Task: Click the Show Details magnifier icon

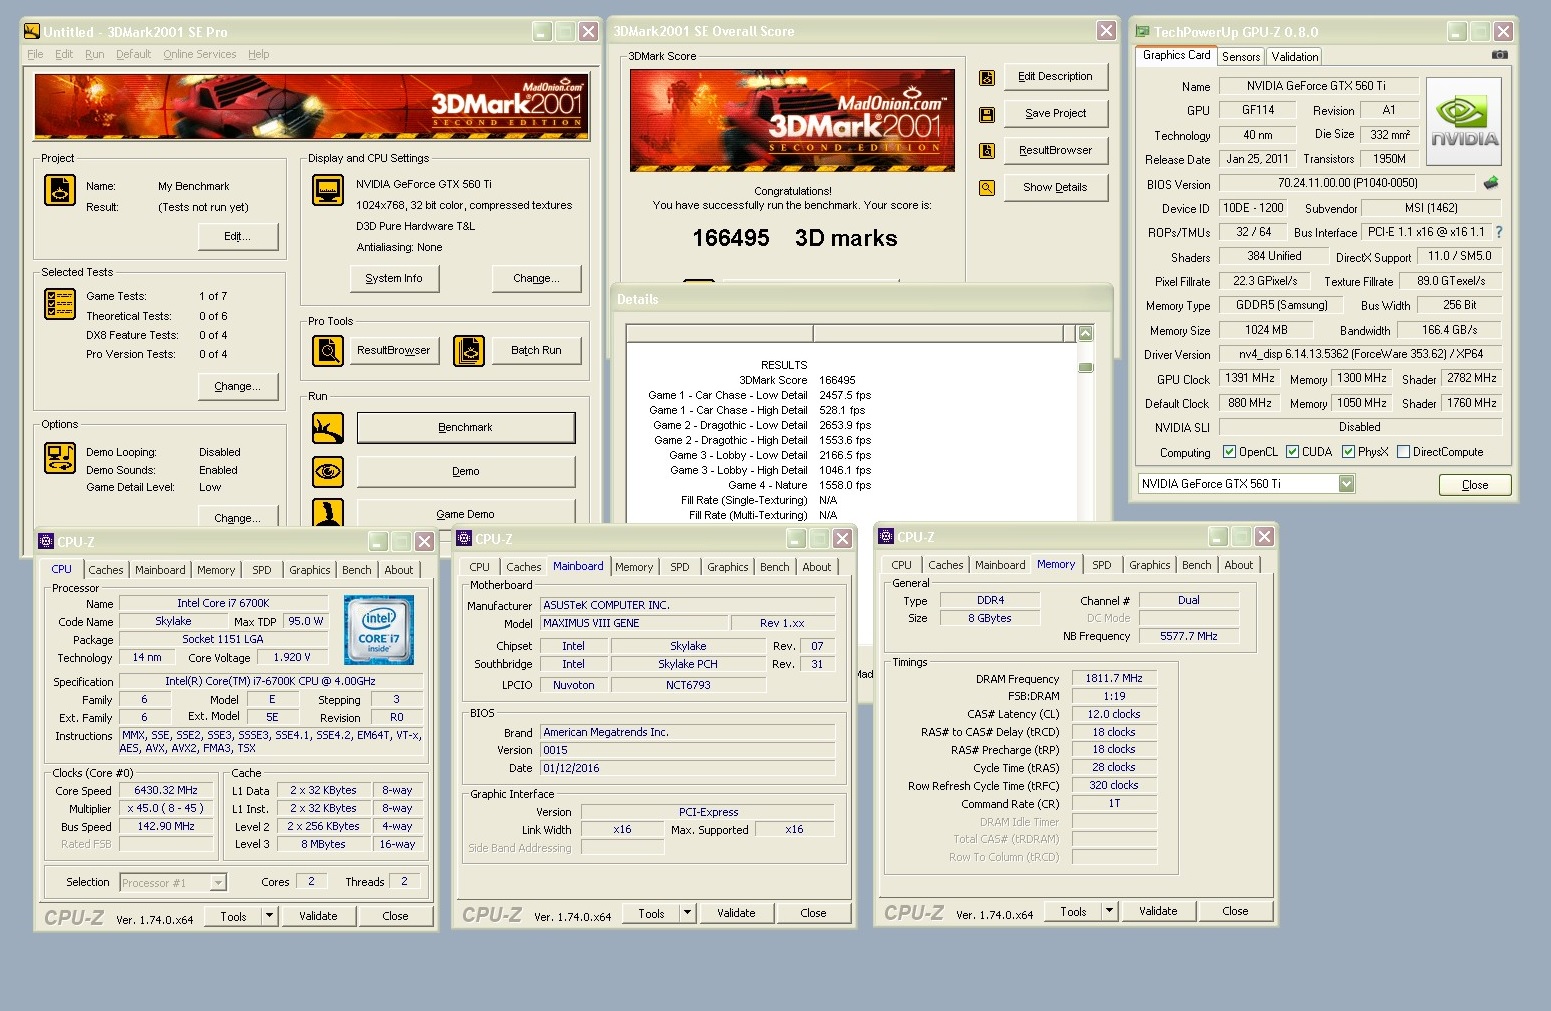Action: (987, 188)
